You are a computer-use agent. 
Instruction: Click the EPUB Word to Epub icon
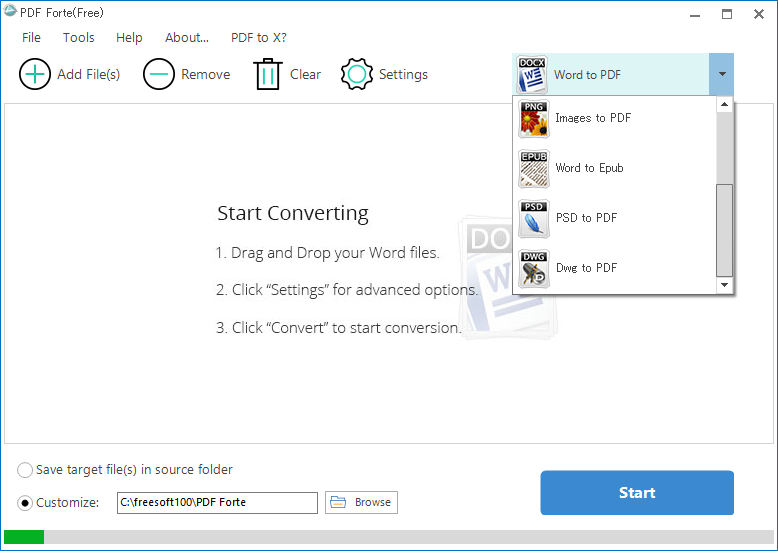tap(533, 169)
